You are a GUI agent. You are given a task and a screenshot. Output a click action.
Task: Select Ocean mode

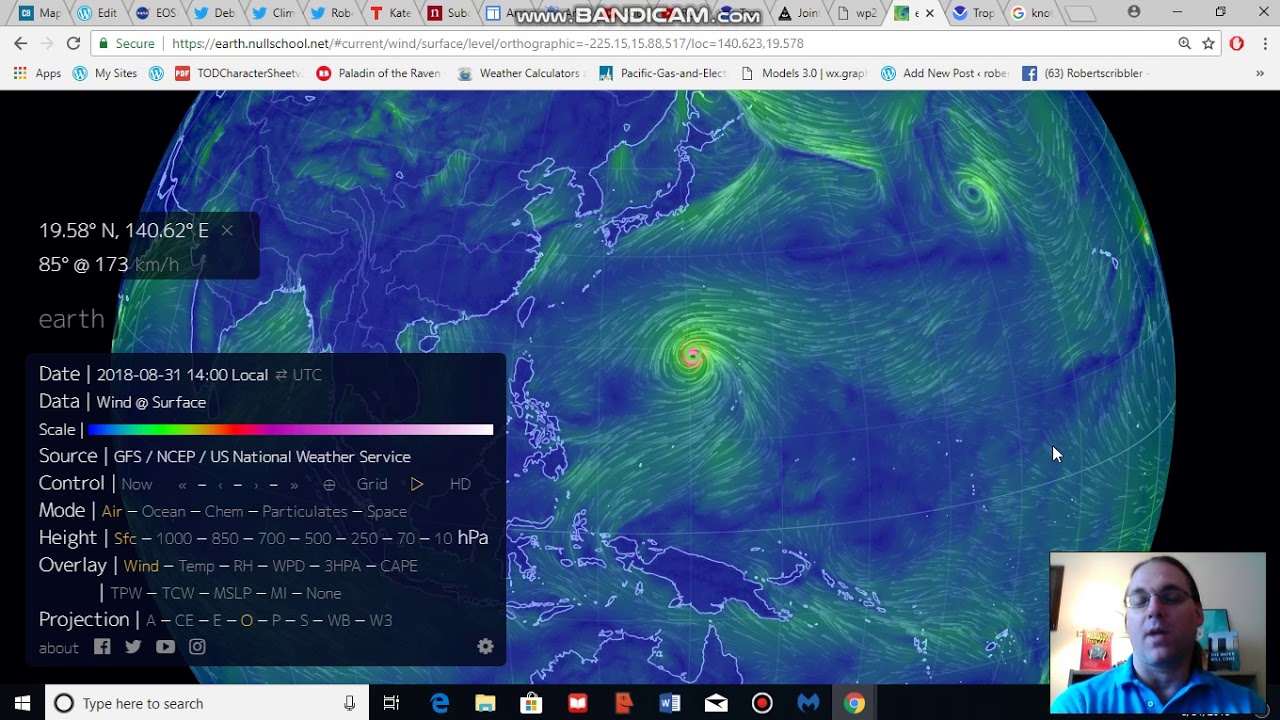[163, 511]
